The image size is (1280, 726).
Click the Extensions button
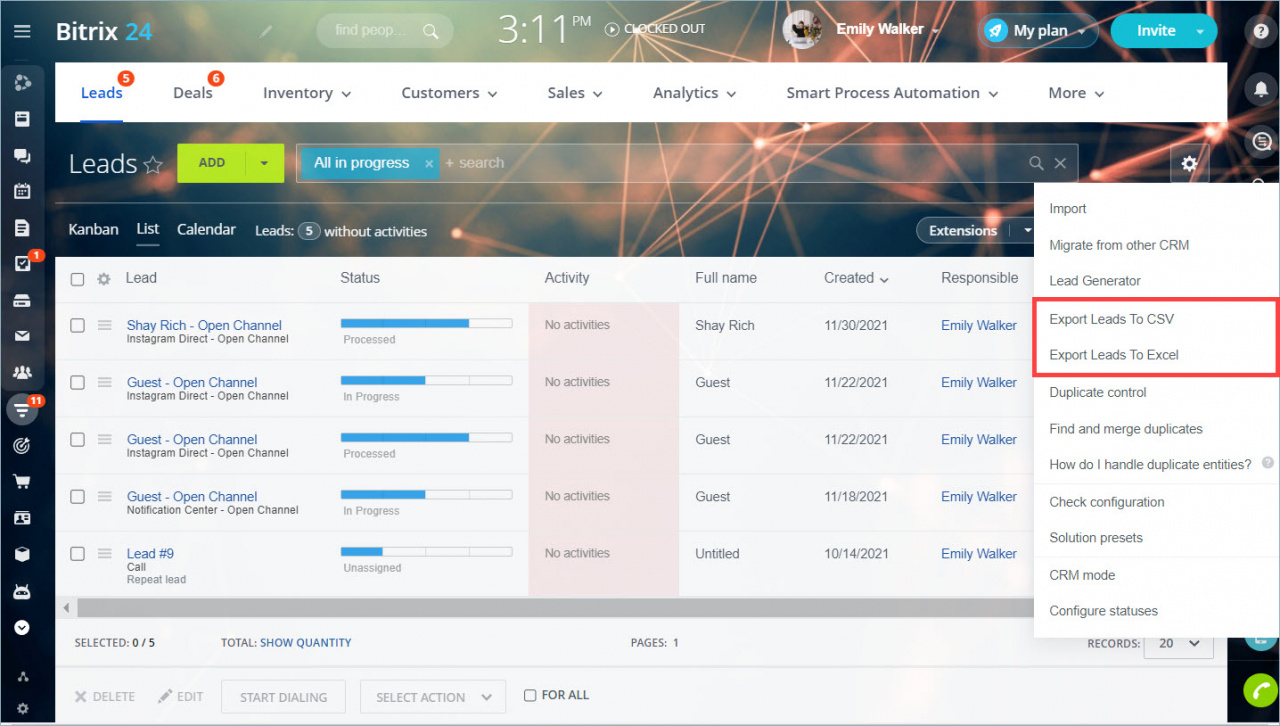coord(963,231)
